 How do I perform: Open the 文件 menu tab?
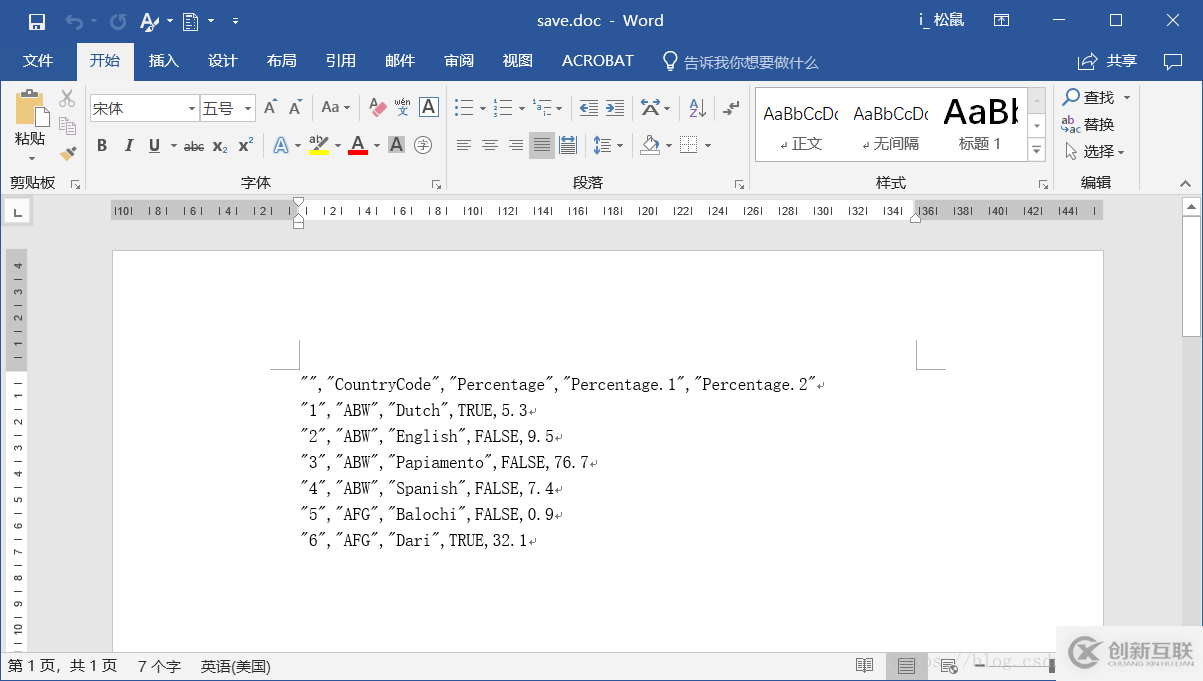pyautogui.click(x=38, y=61)
